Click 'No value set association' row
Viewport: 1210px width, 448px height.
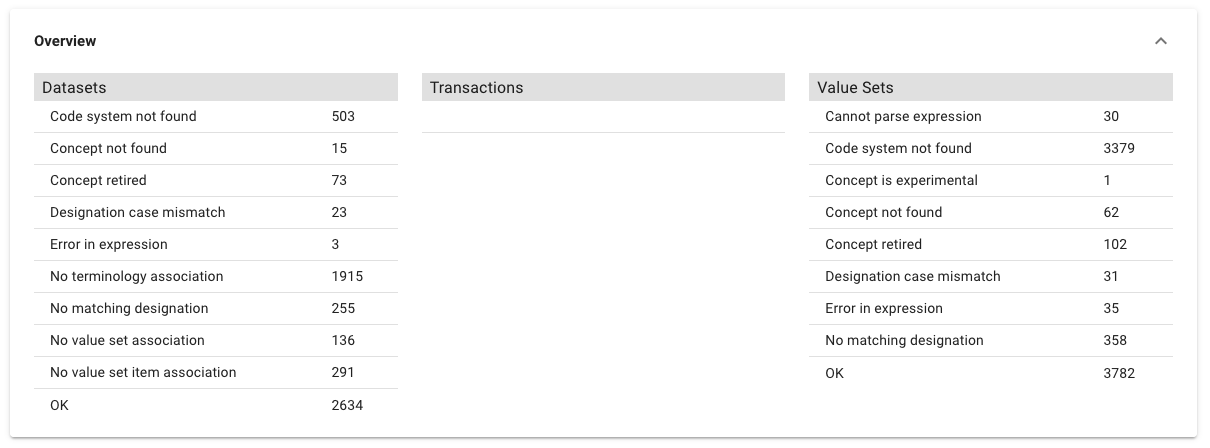(x=127, y=340)
